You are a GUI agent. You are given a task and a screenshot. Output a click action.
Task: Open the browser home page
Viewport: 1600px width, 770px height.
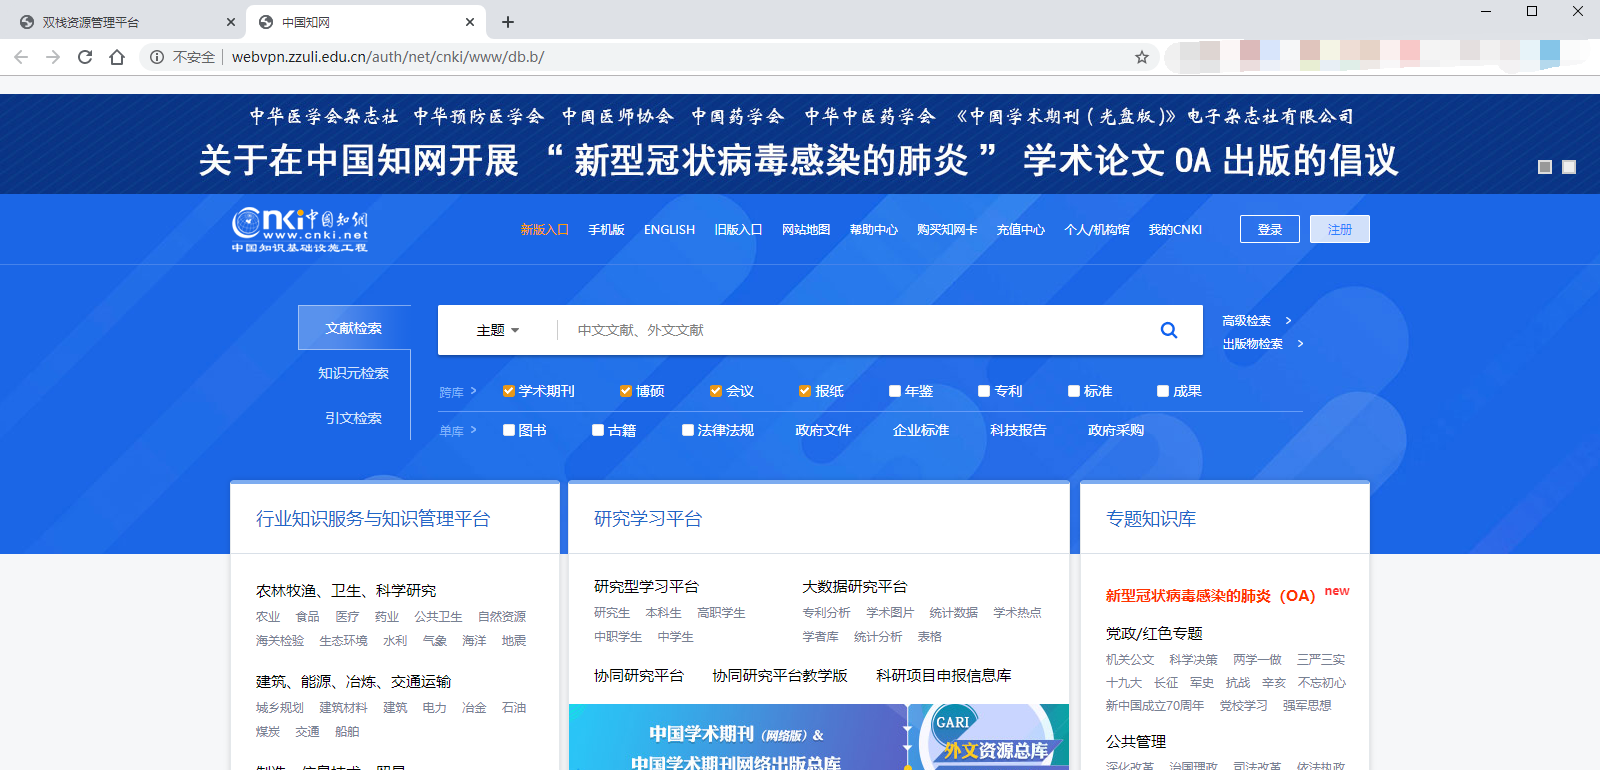[x=117, y=57]
